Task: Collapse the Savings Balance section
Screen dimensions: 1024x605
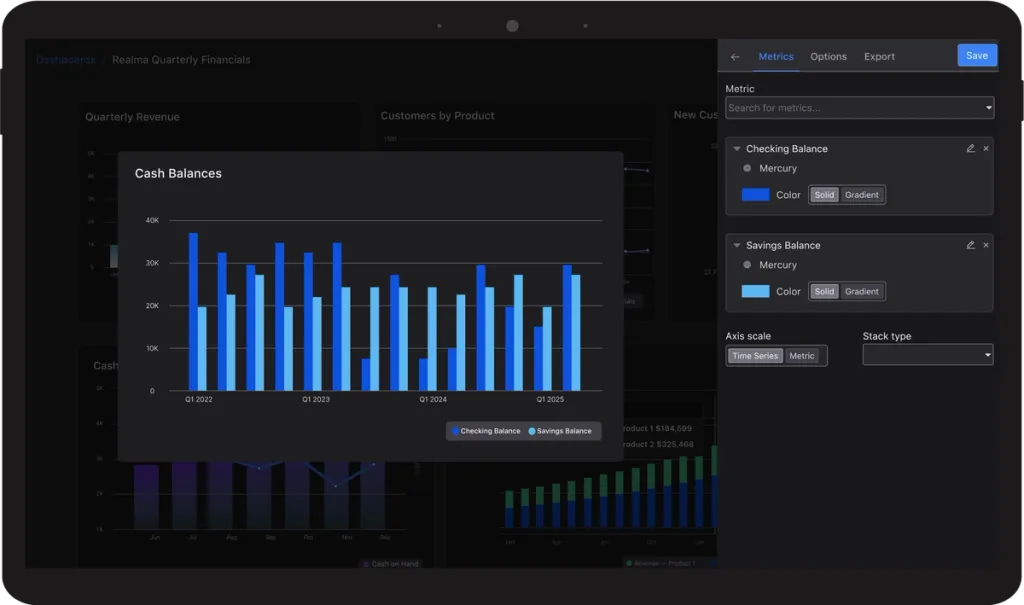Action: [x=737, y=246]
